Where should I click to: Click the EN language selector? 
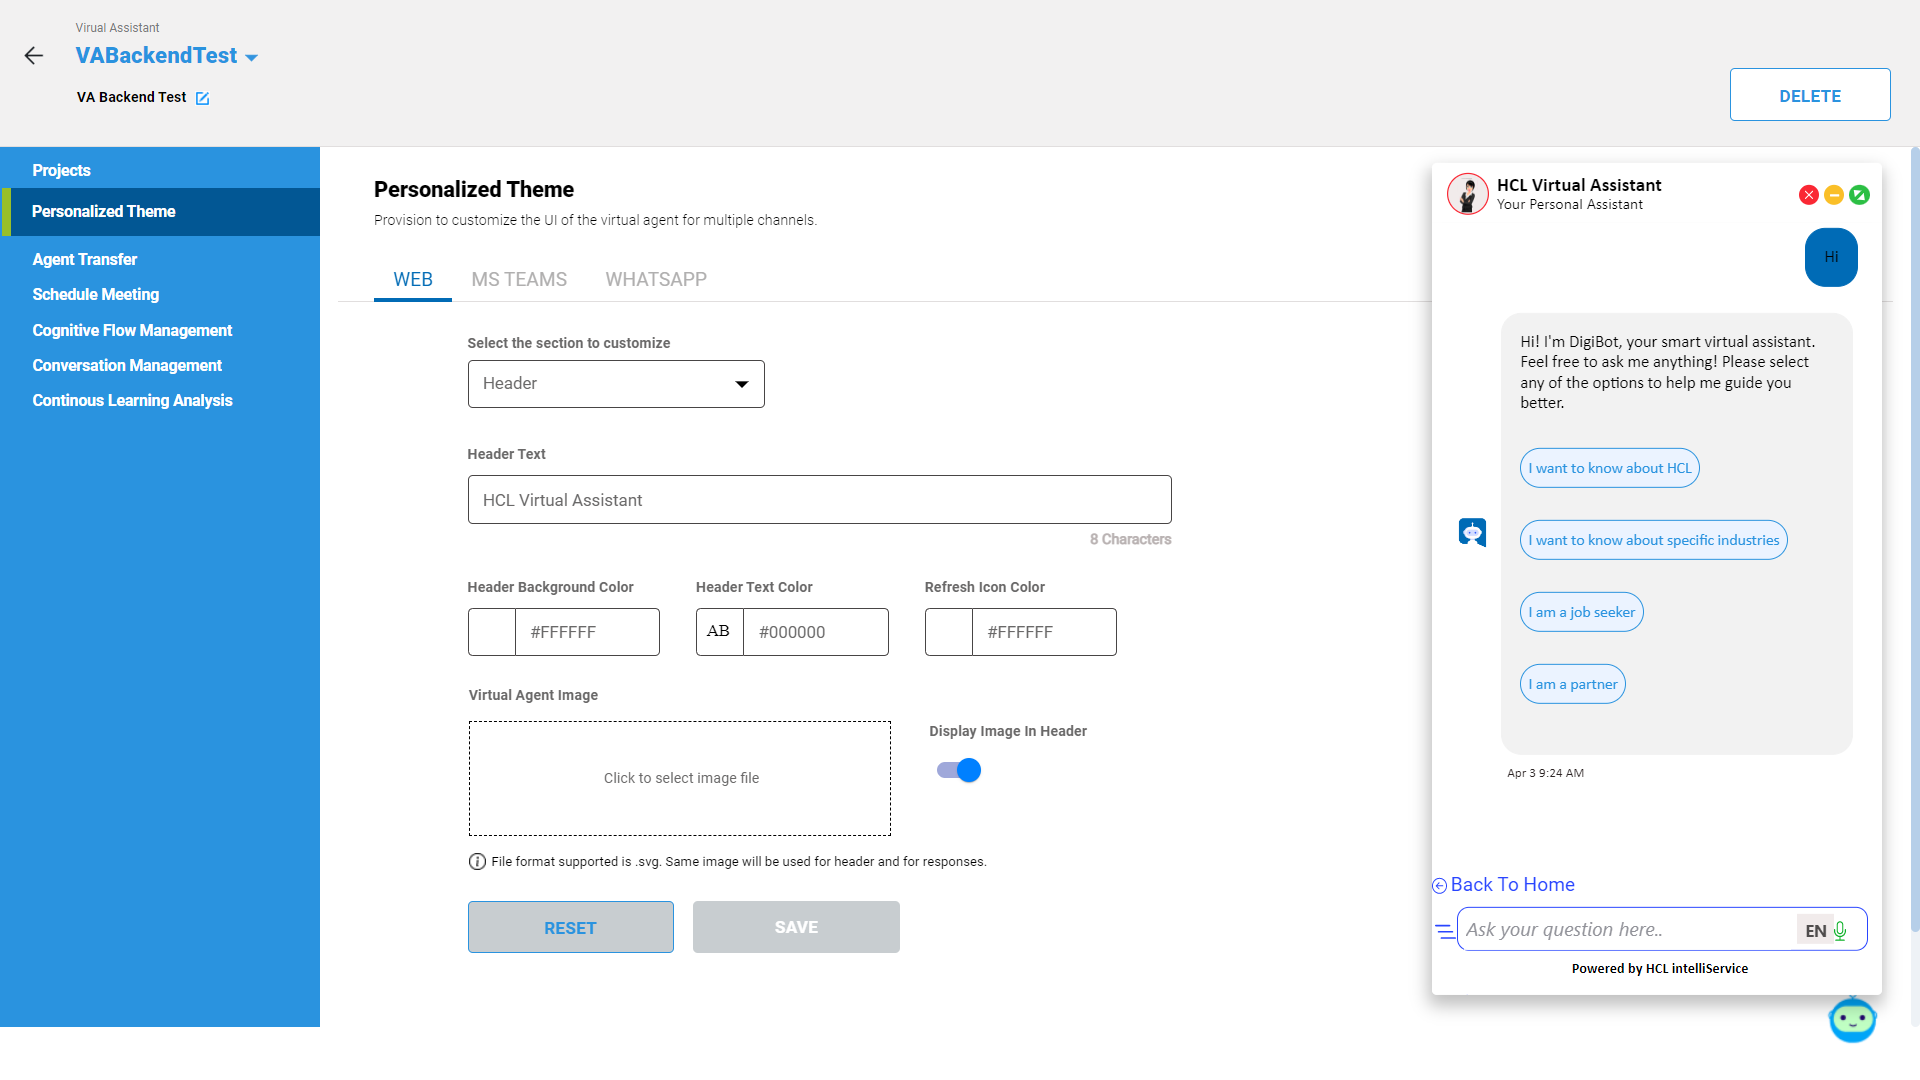(x=1815, y=931)
